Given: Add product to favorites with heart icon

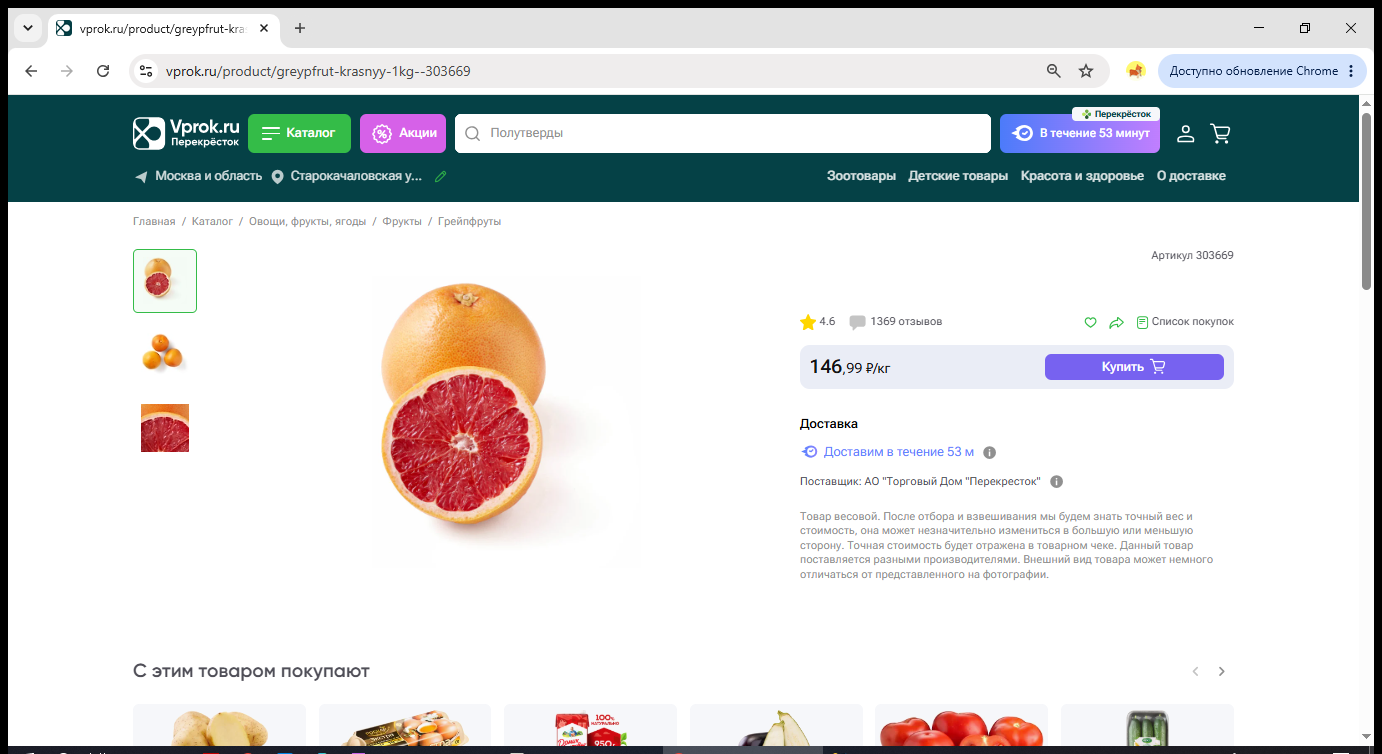Looking at the screenshot, I should [x=1091, y=322].
